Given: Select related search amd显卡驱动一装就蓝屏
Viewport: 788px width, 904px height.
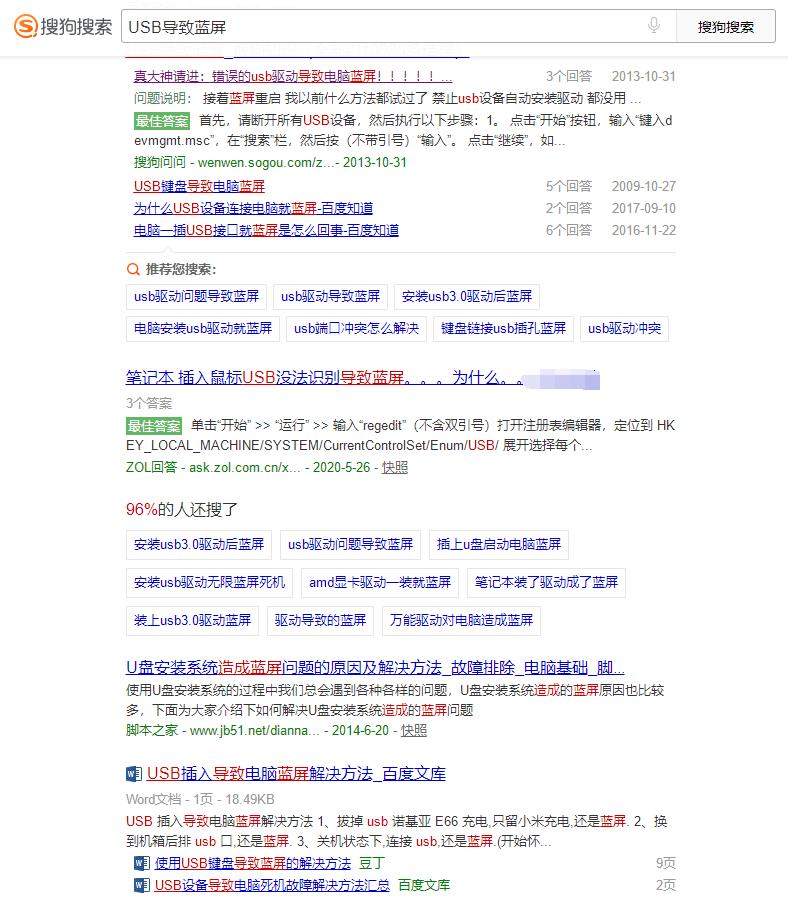Looking at the screenshot, I should pyautogui.click(x=380, y=582).
